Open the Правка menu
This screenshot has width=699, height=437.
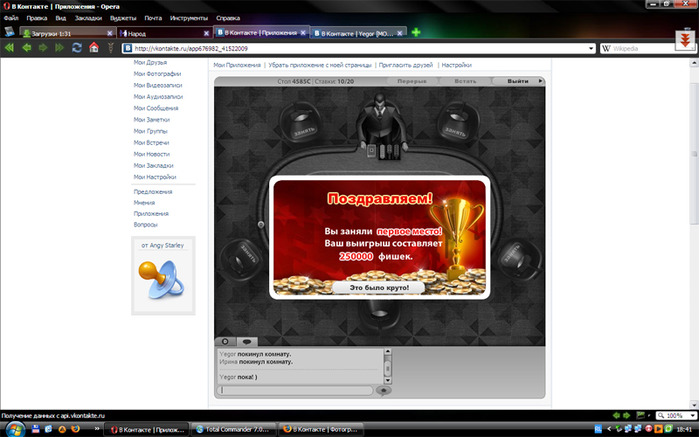coord(37,18)
